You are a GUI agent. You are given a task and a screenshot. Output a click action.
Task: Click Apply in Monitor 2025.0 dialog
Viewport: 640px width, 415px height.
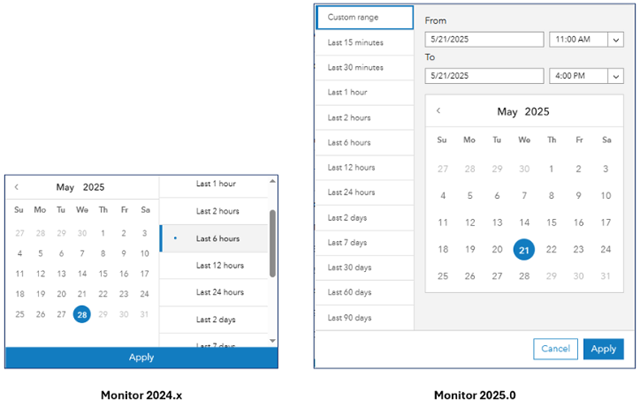click(x=603, y=349)
